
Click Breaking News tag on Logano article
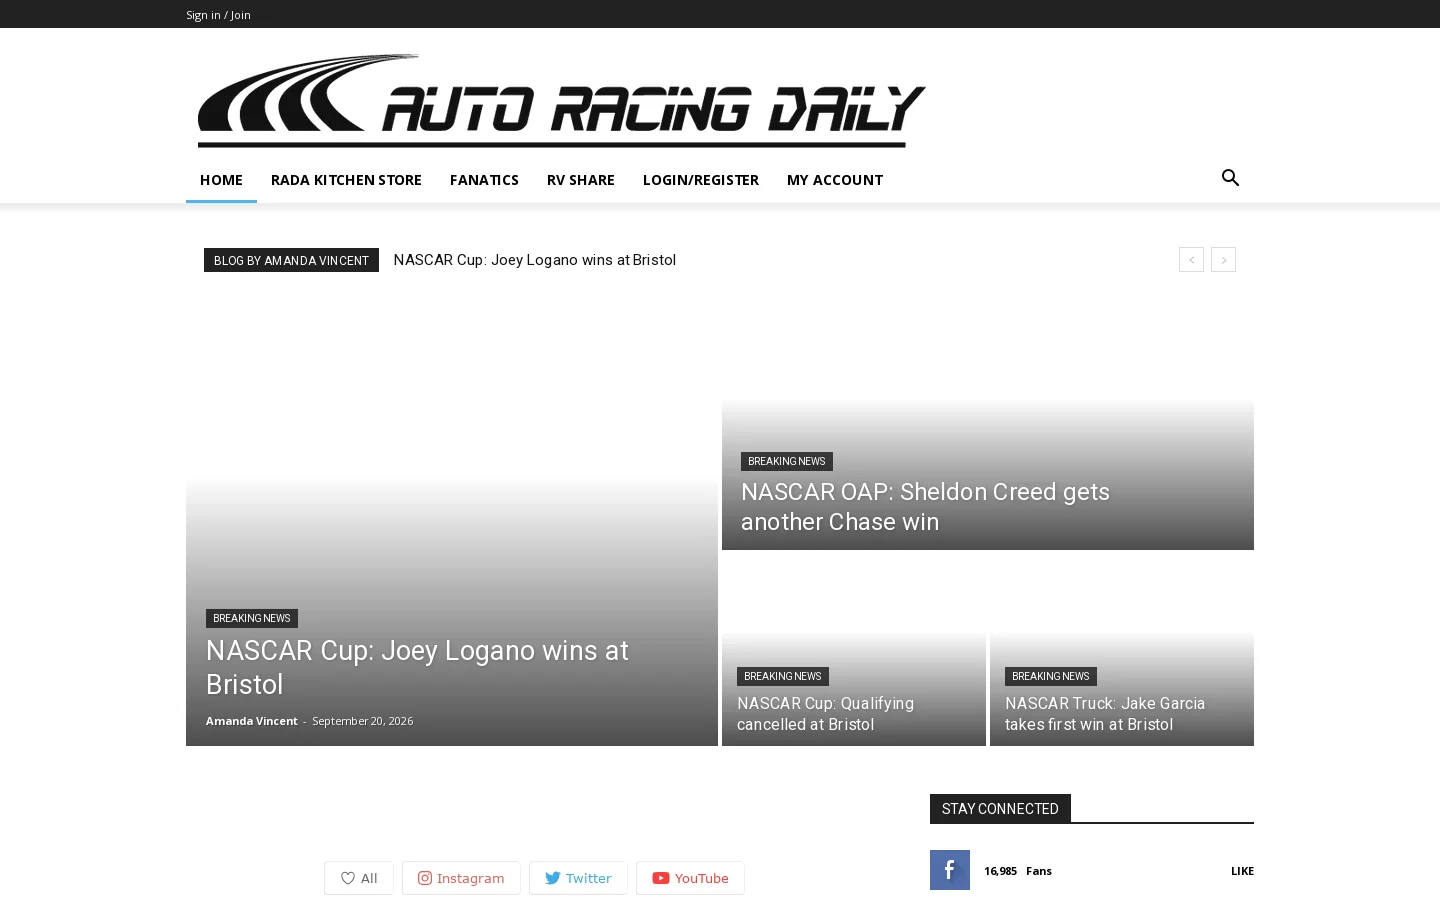coord(252,618)
